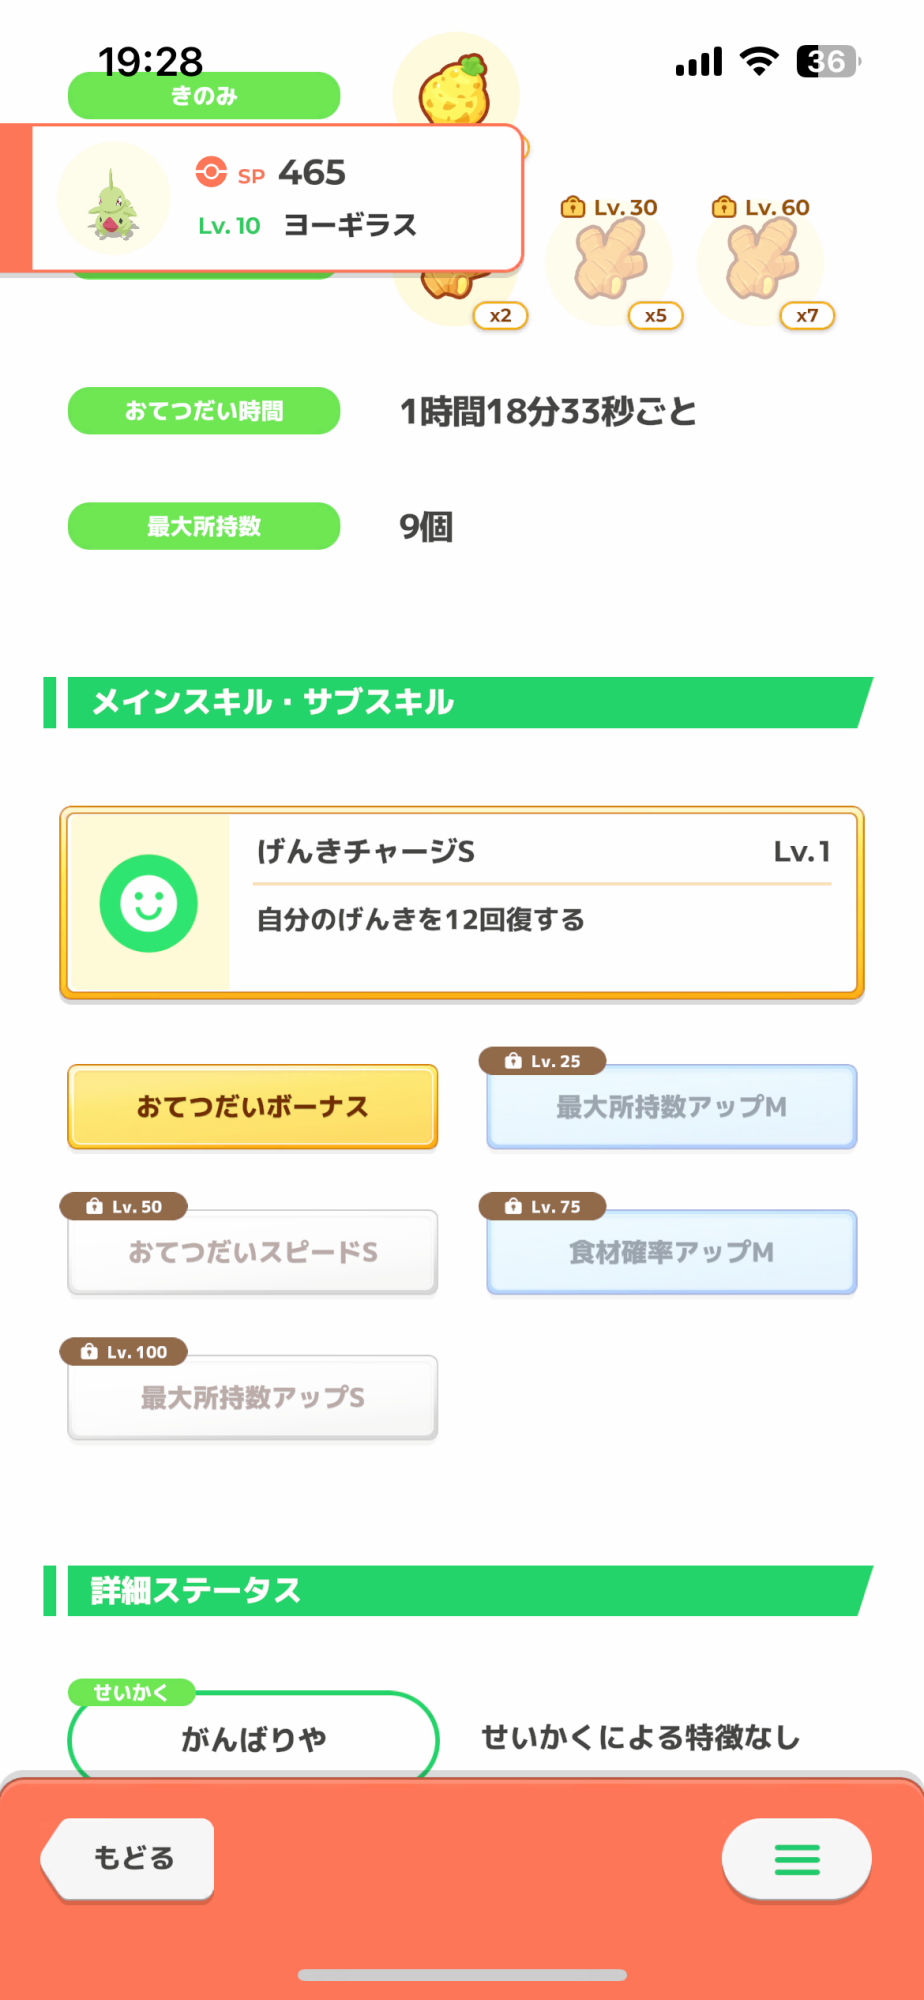
Task: Tap the locked 最大所持数アップS sub skill
Action: click(x=253, y=1397)
